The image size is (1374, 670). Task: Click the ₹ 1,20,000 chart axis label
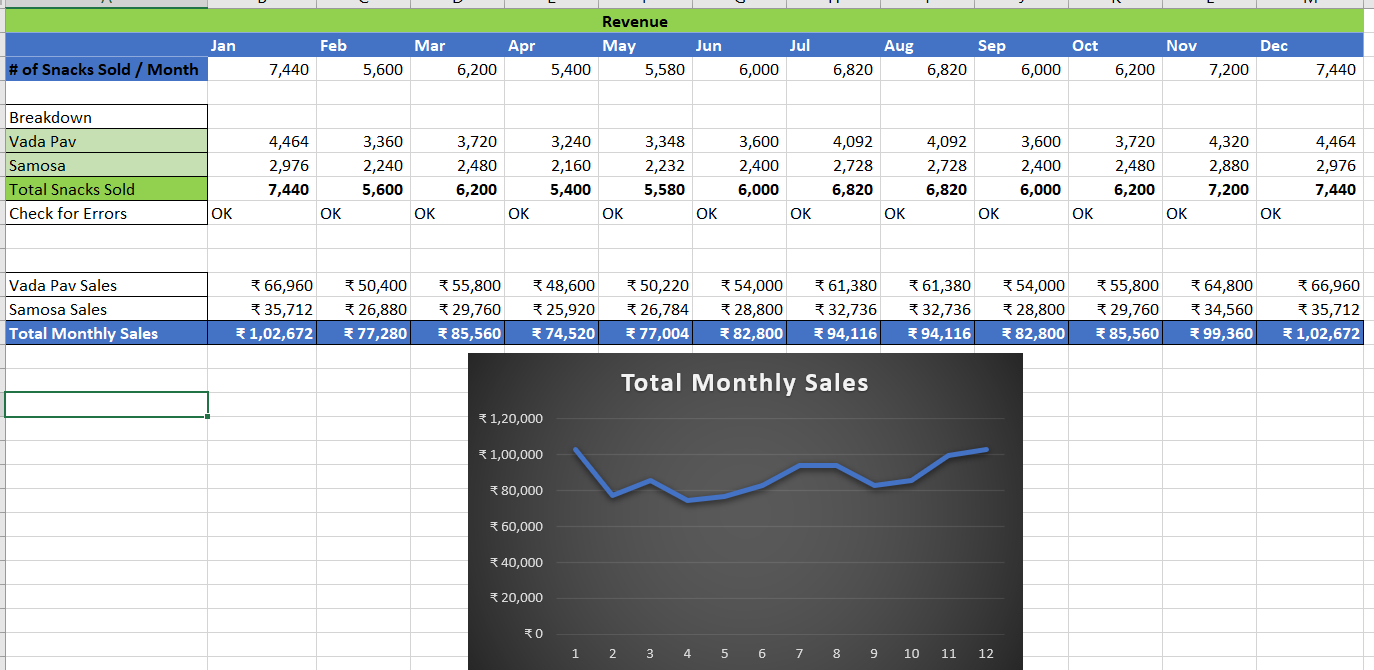(x=511, y=418)
